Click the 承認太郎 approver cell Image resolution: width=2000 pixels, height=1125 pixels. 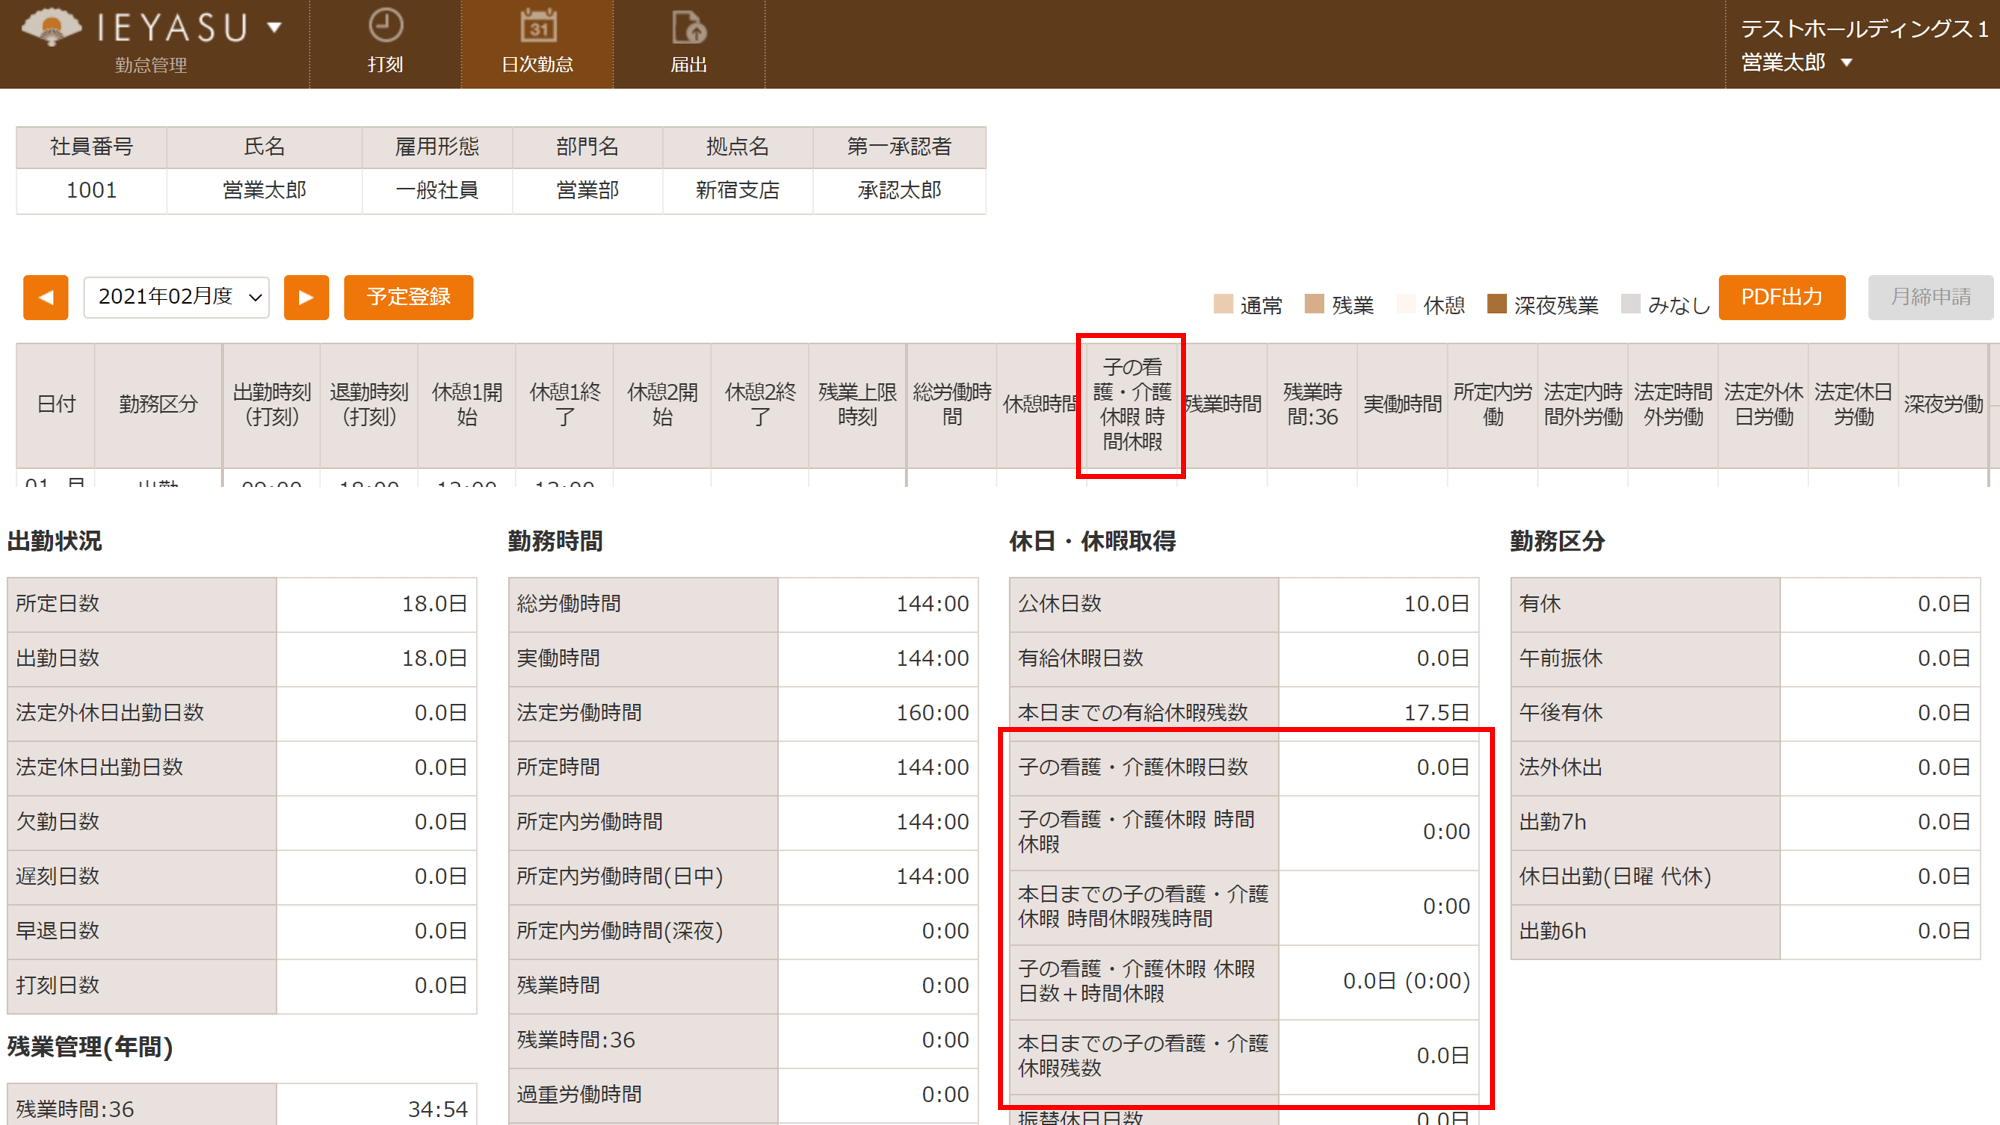click(x=899, y=190)
